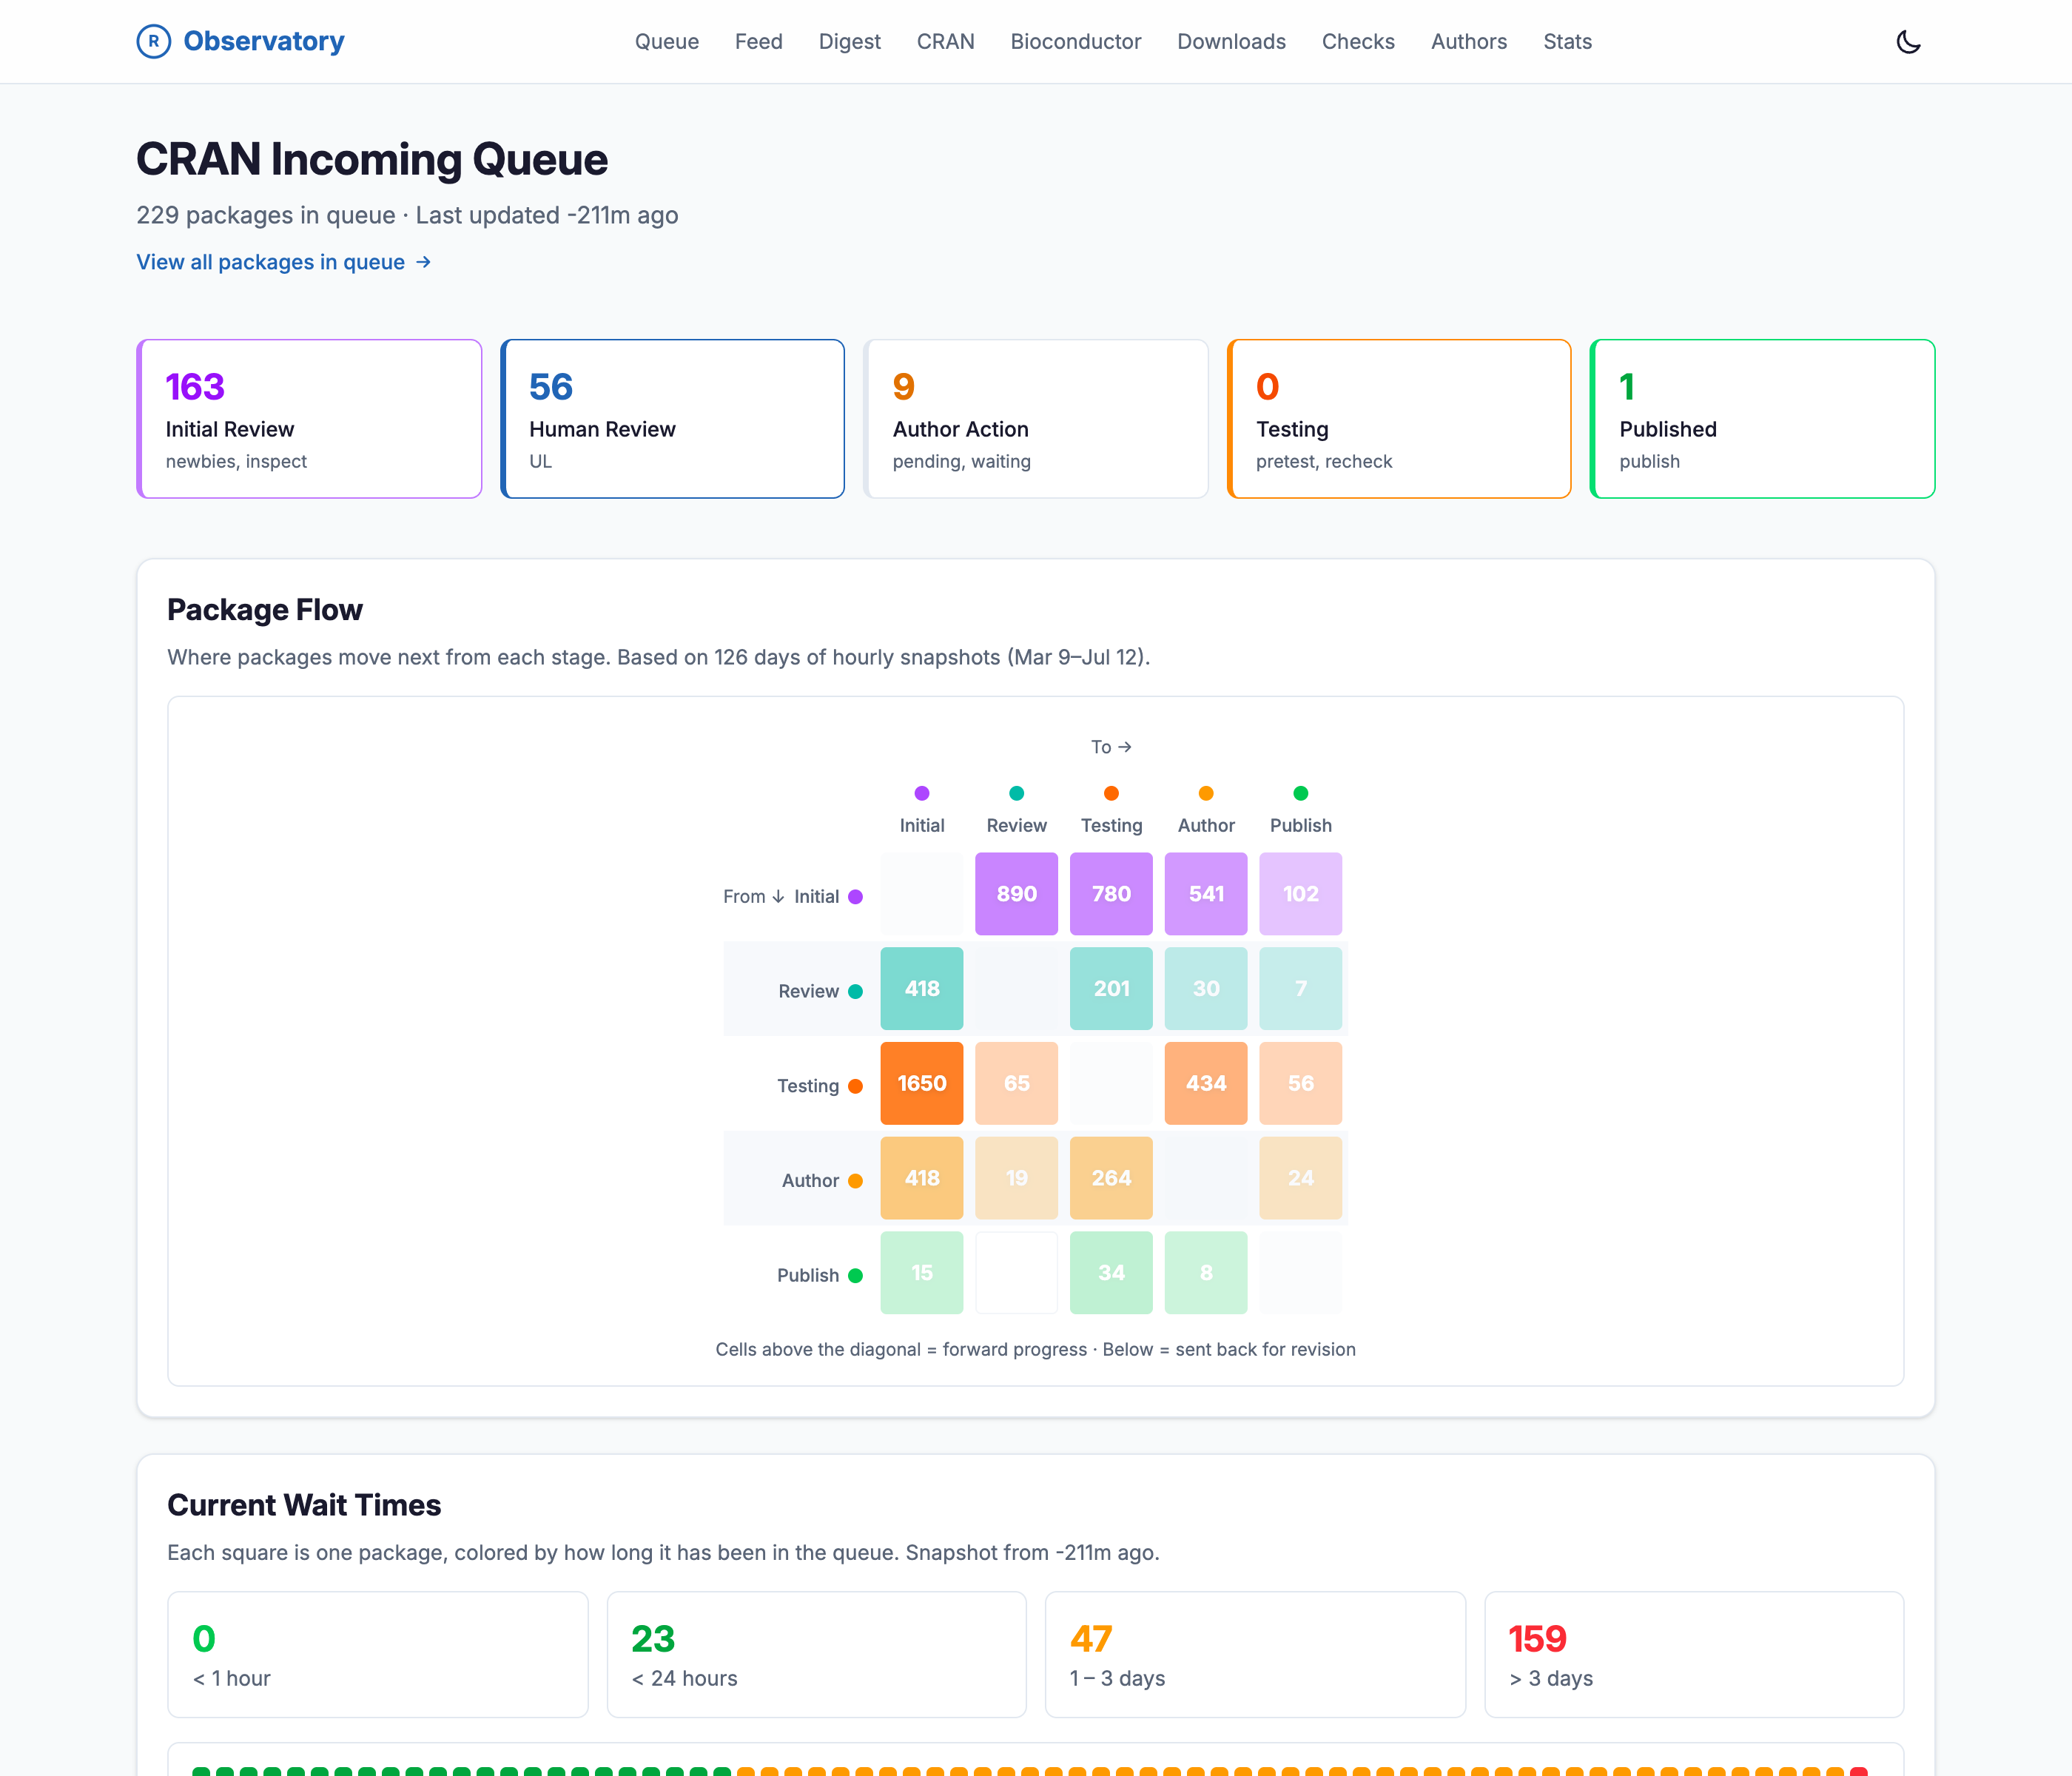Open the Testing card showing 0

pyautogui.click(x=1399, y=419)
